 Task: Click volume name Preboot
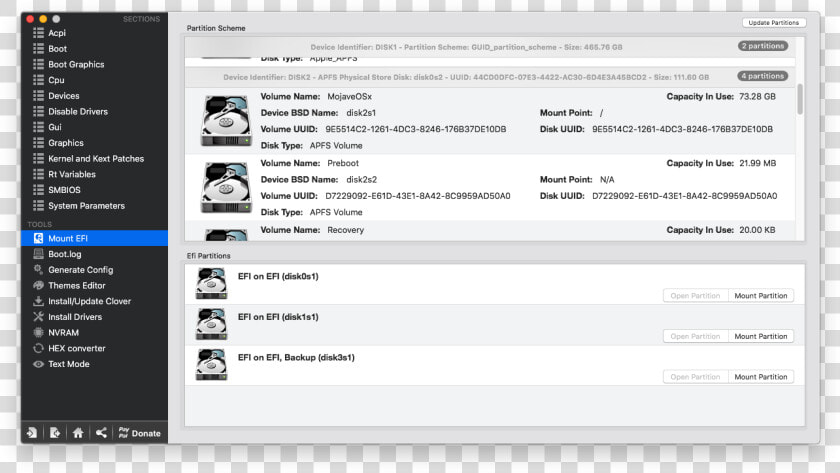coord(343,163)
